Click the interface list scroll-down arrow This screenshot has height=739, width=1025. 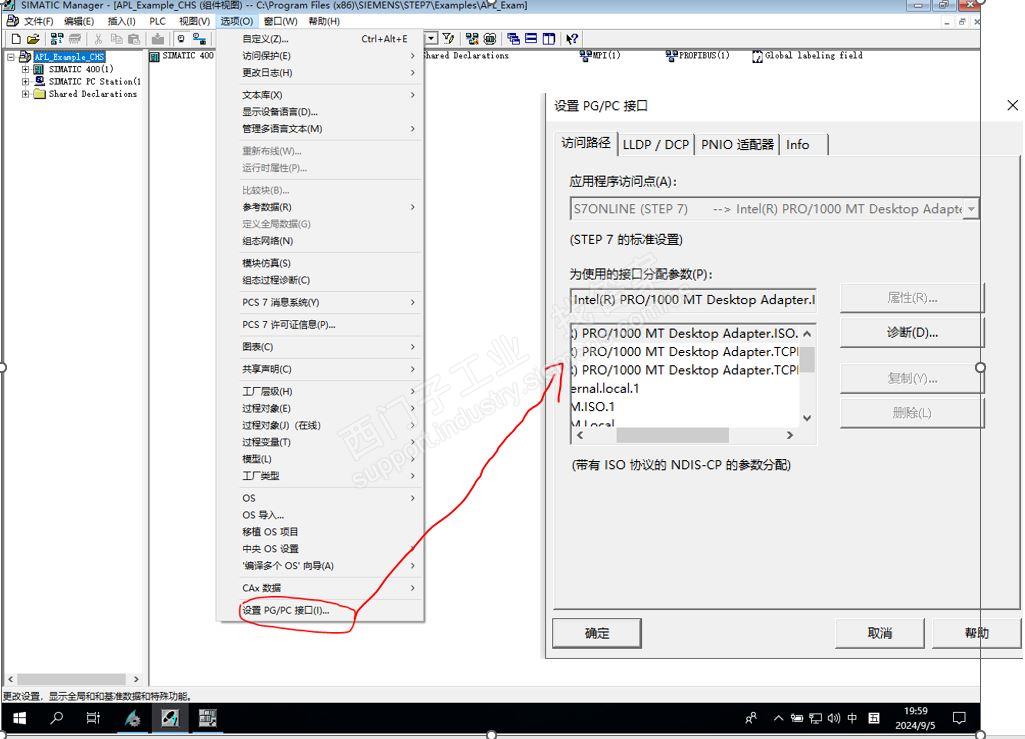click(x=807, y=418)
